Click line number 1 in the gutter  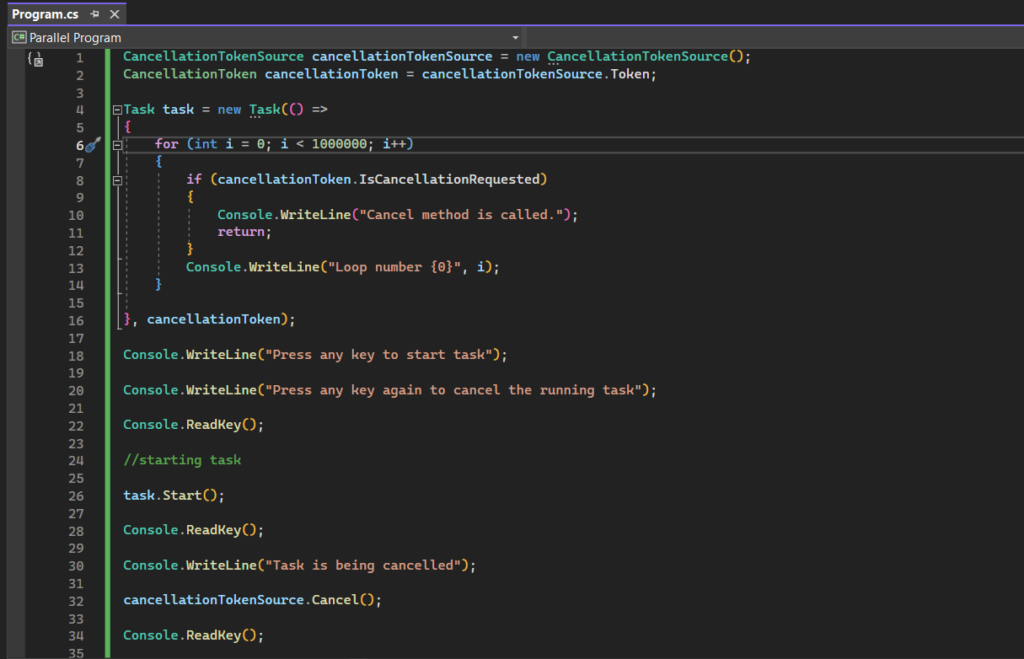click(80, 57)
